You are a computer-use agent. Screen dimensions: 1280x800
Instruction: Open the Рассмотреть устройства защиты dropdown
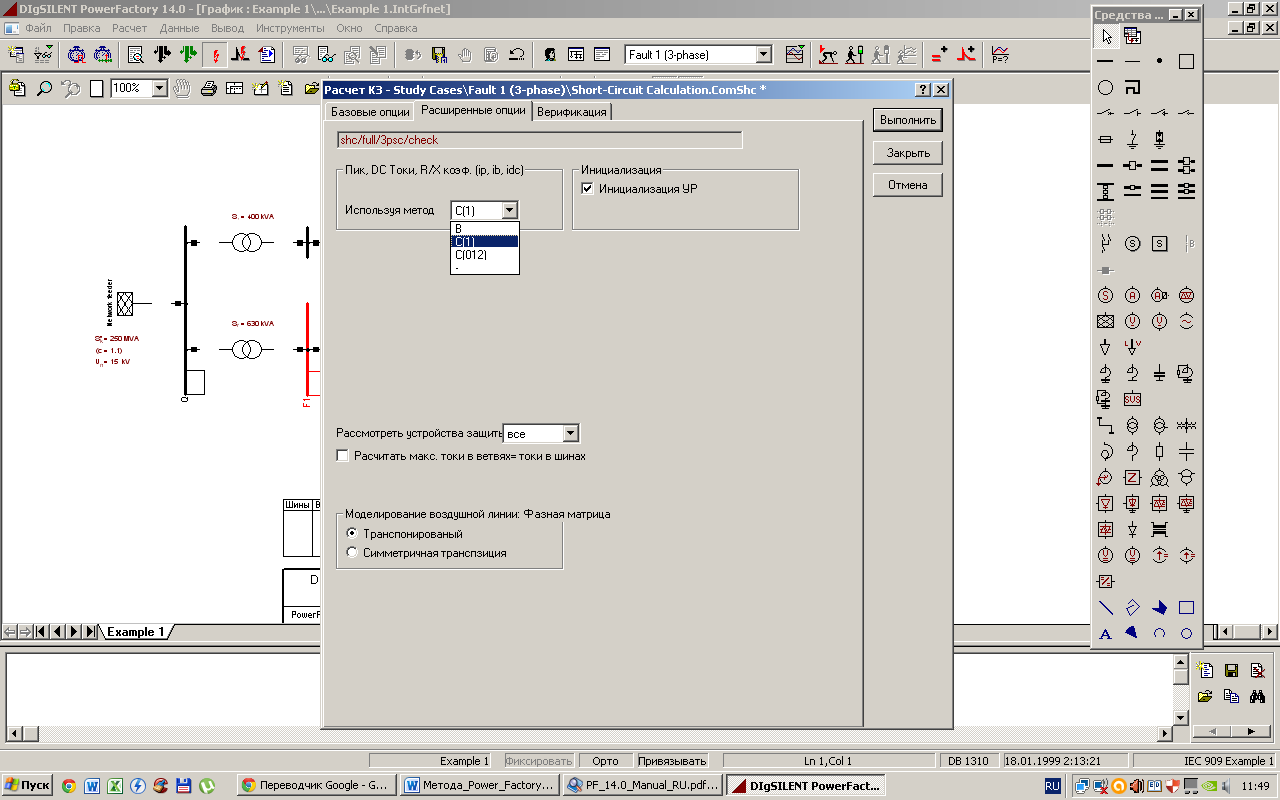pos(570,433)
